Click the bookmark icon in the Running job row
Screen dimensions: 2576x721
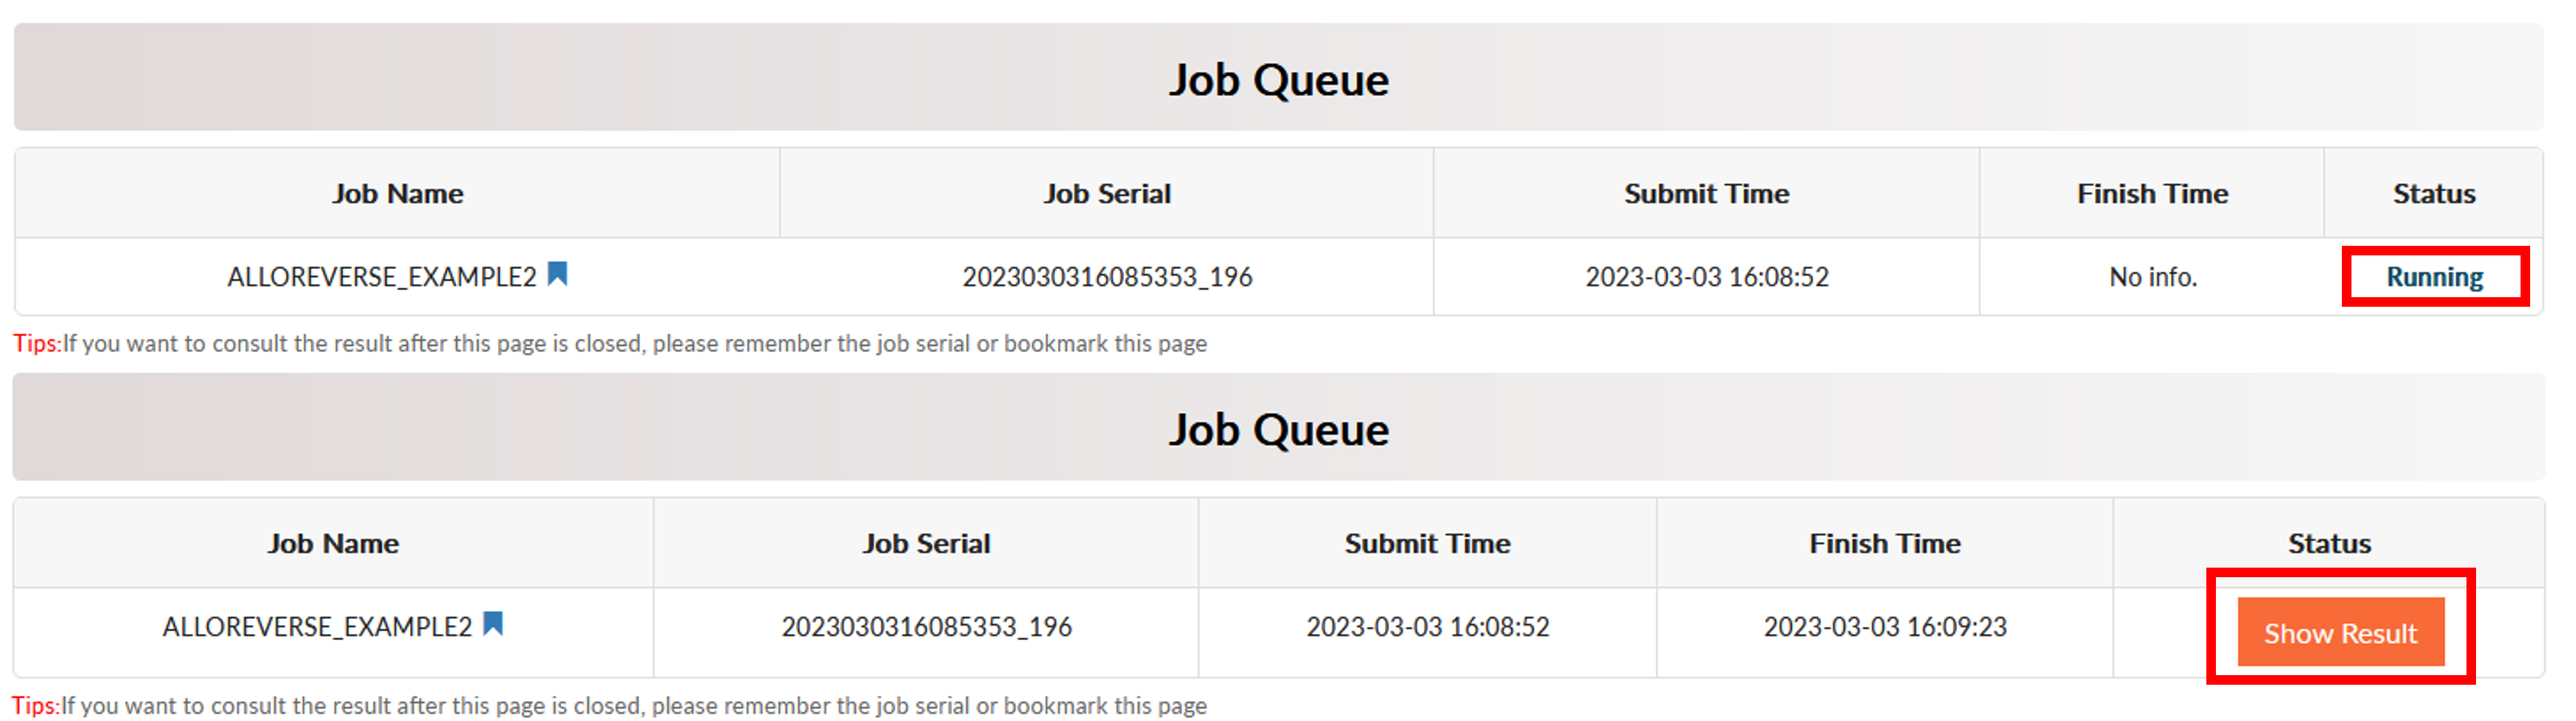(558, 274)
